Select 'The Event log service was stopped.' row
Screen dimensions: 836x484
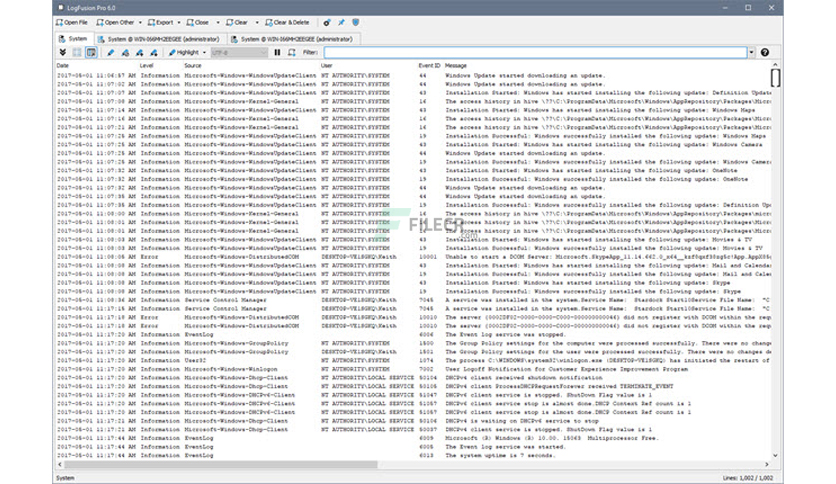tap(413, 335)
